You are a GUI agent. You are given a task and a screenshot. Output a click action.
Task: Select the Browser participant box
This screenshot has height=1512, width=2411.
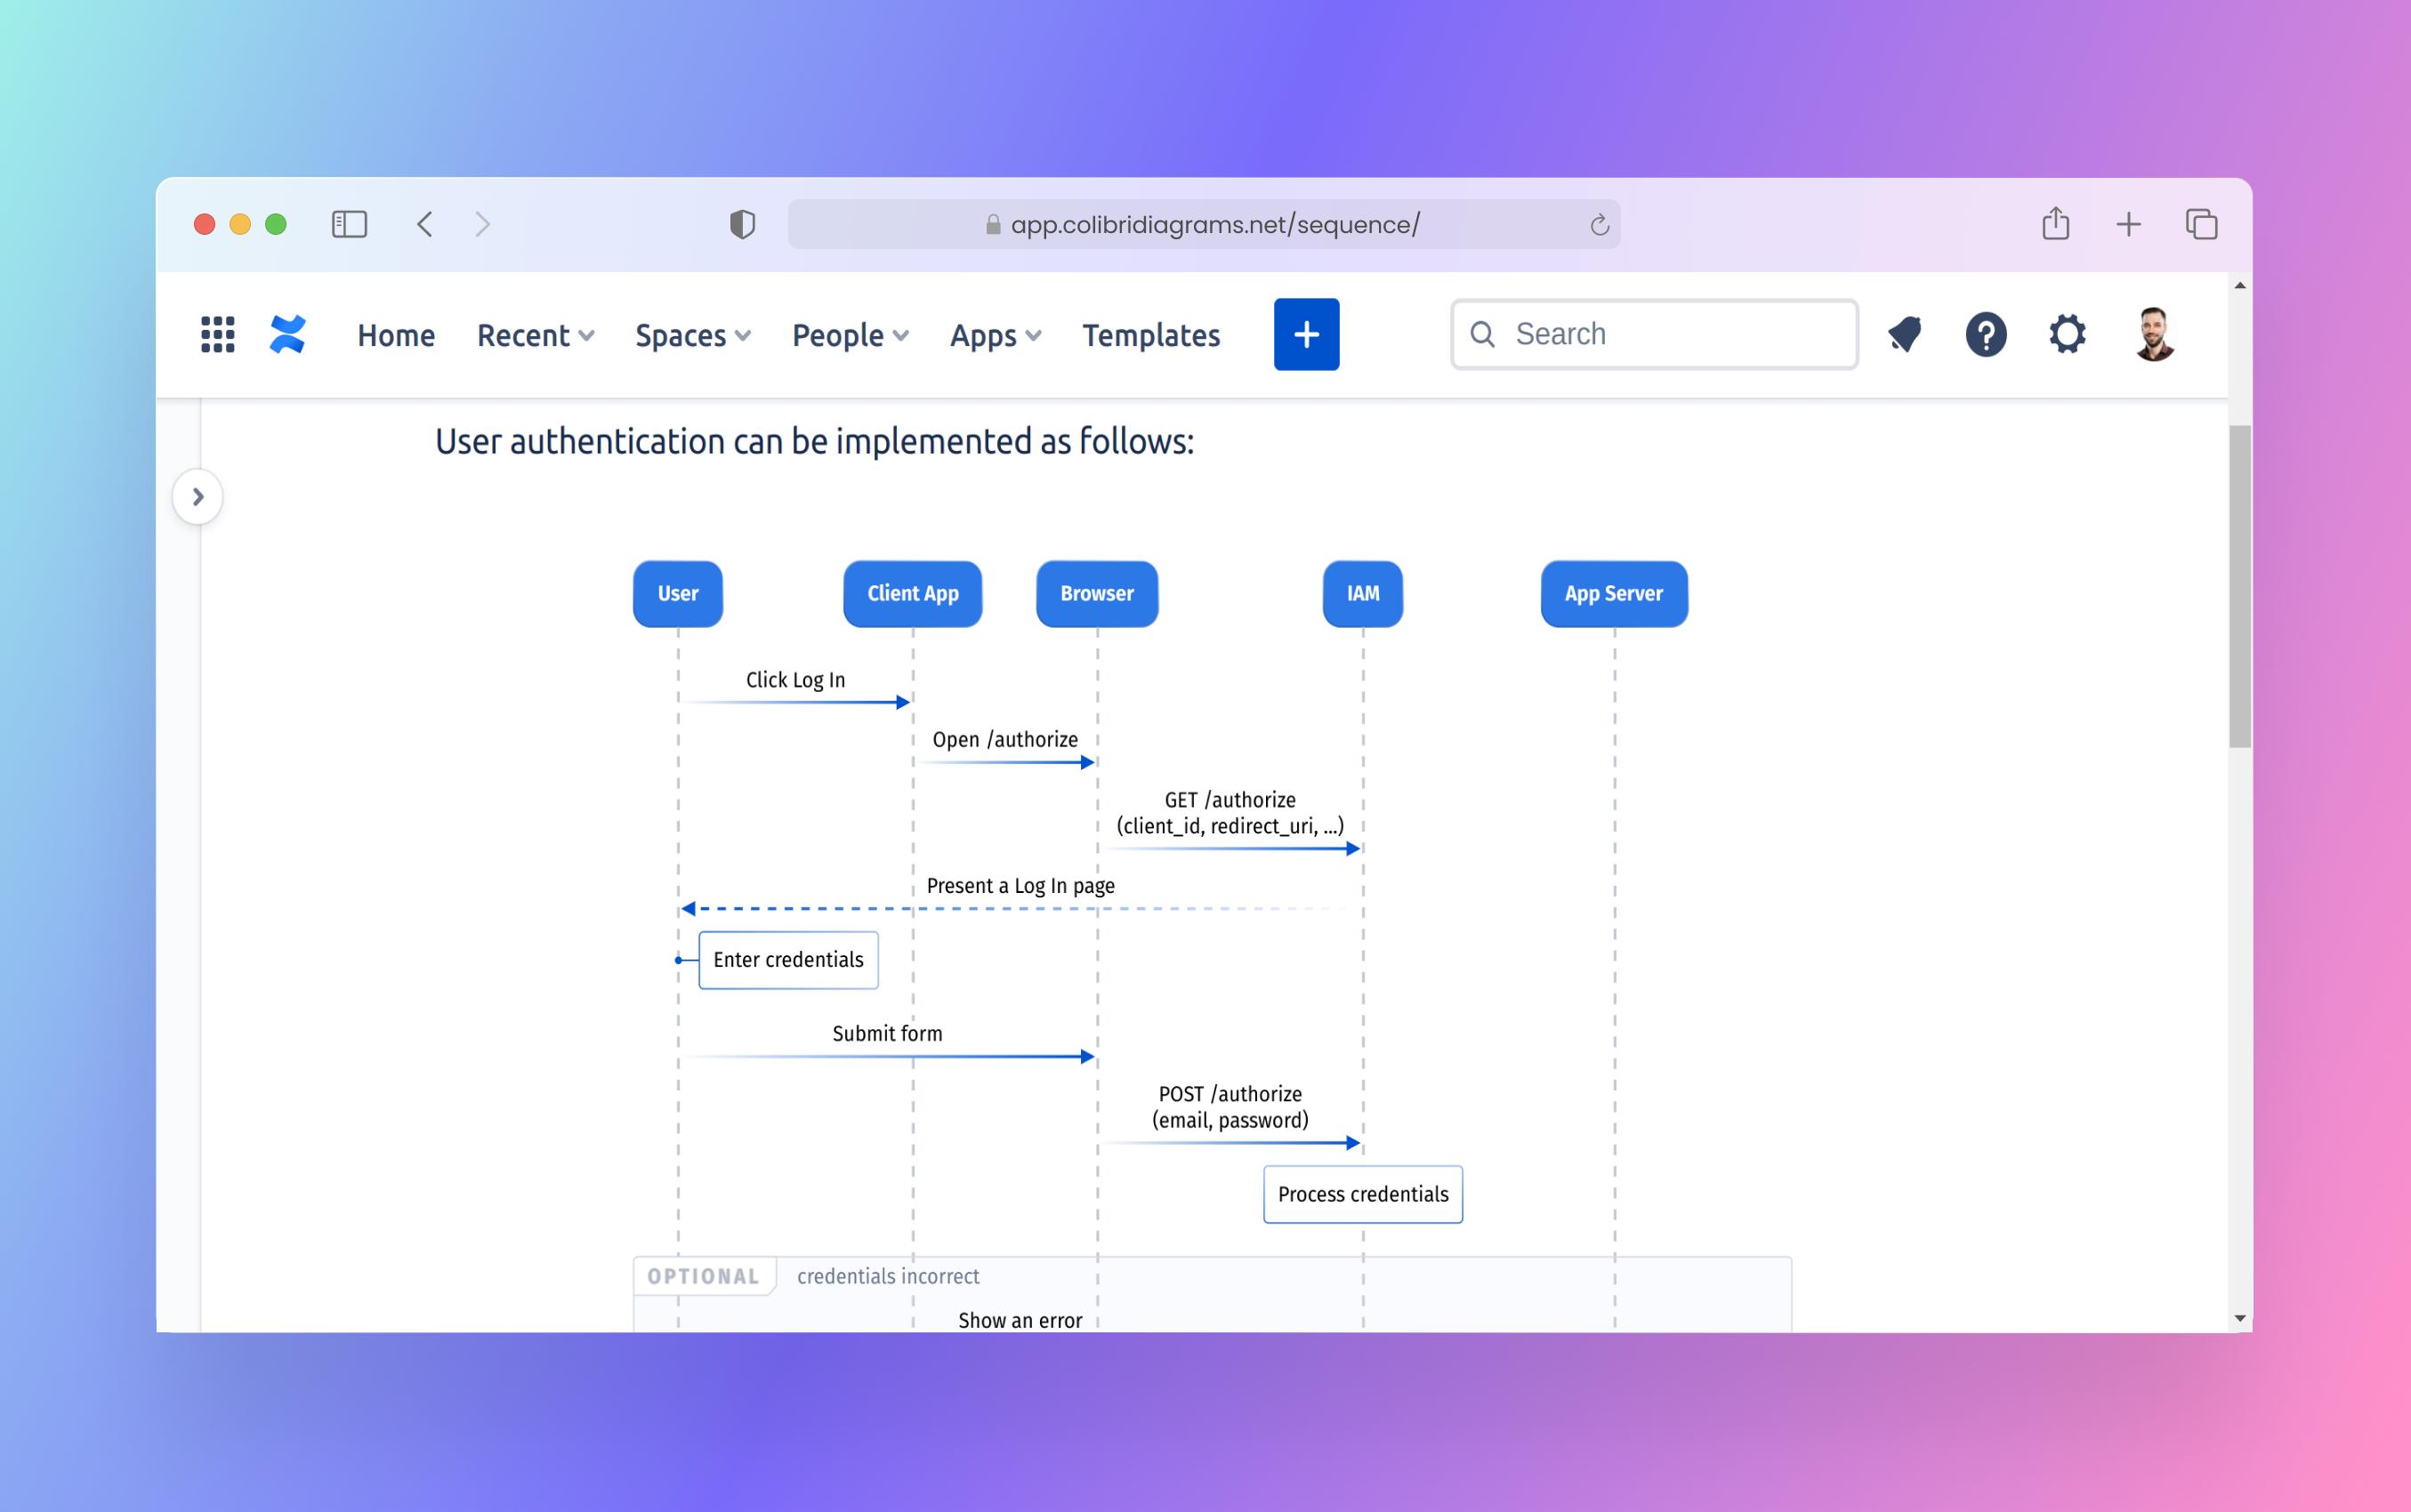pyautogui.click(x=1096, y=594)
